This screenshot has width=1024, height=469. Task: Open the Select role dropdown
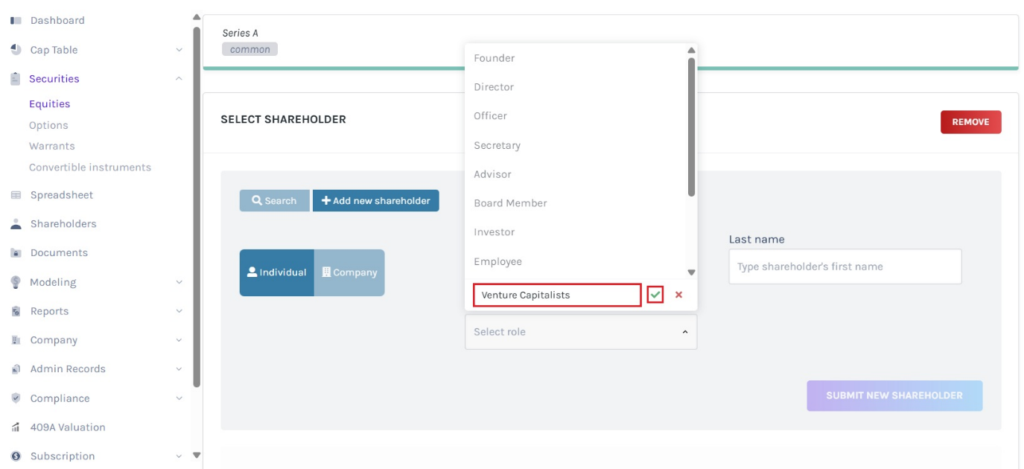coord(580,332)
